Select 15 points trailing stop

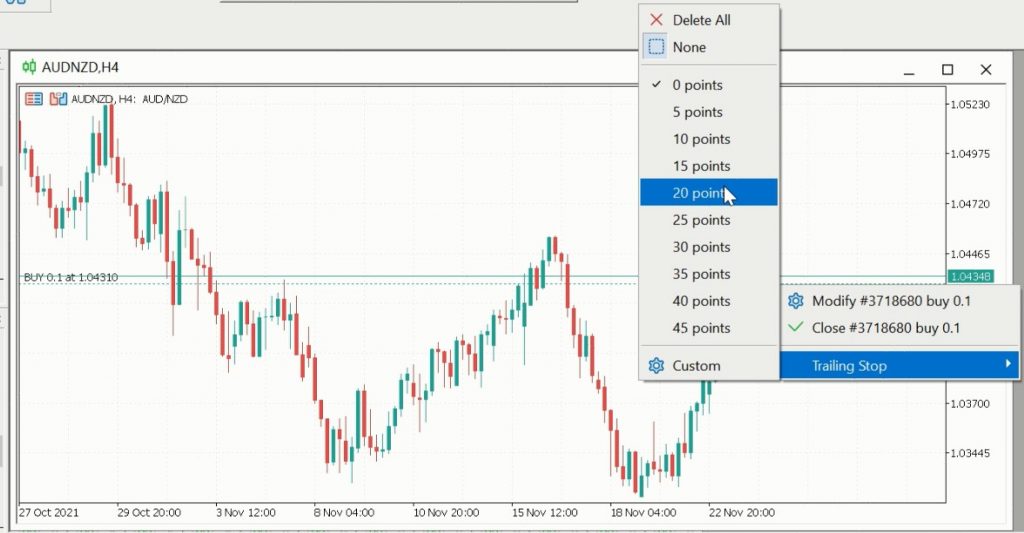[x=709, y=166]
